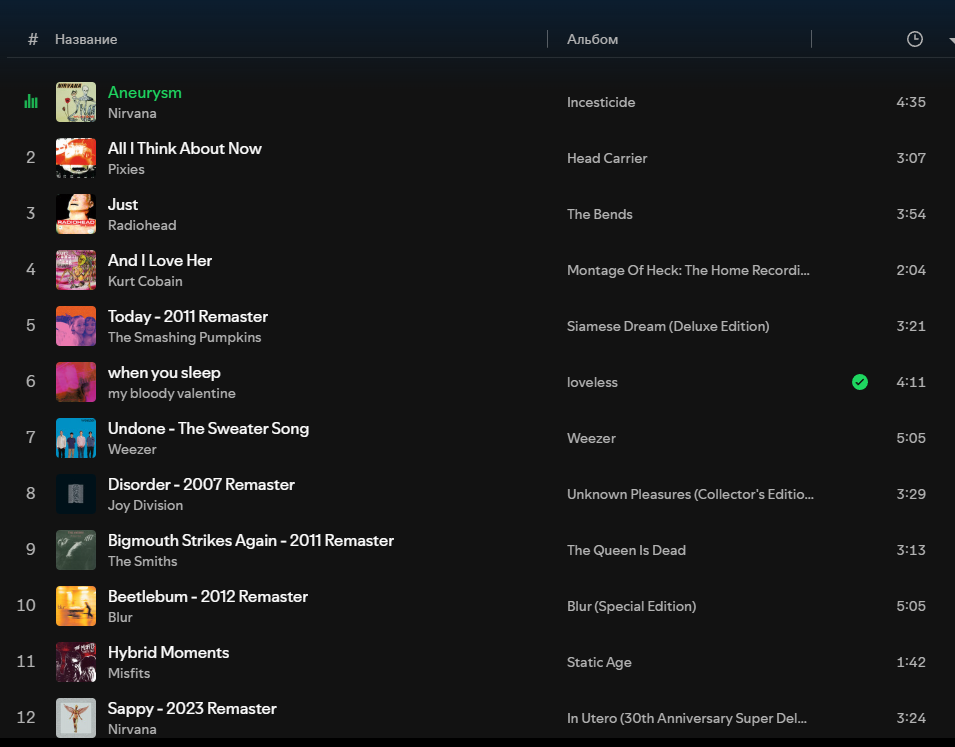Screen dimensions: 955x747
Task: Open the Aneurysm track title
Action: pos(144,93)
